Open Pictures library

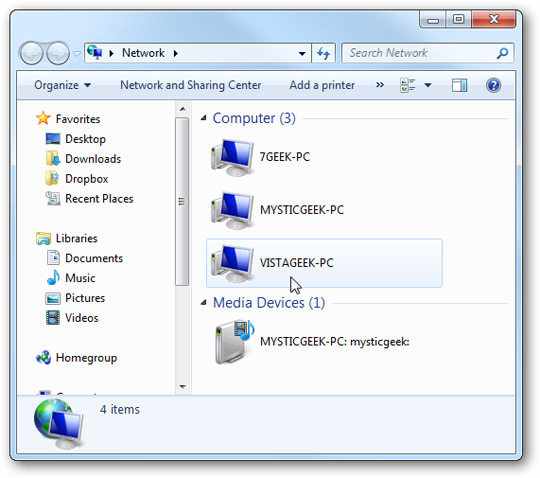(85, 298)
